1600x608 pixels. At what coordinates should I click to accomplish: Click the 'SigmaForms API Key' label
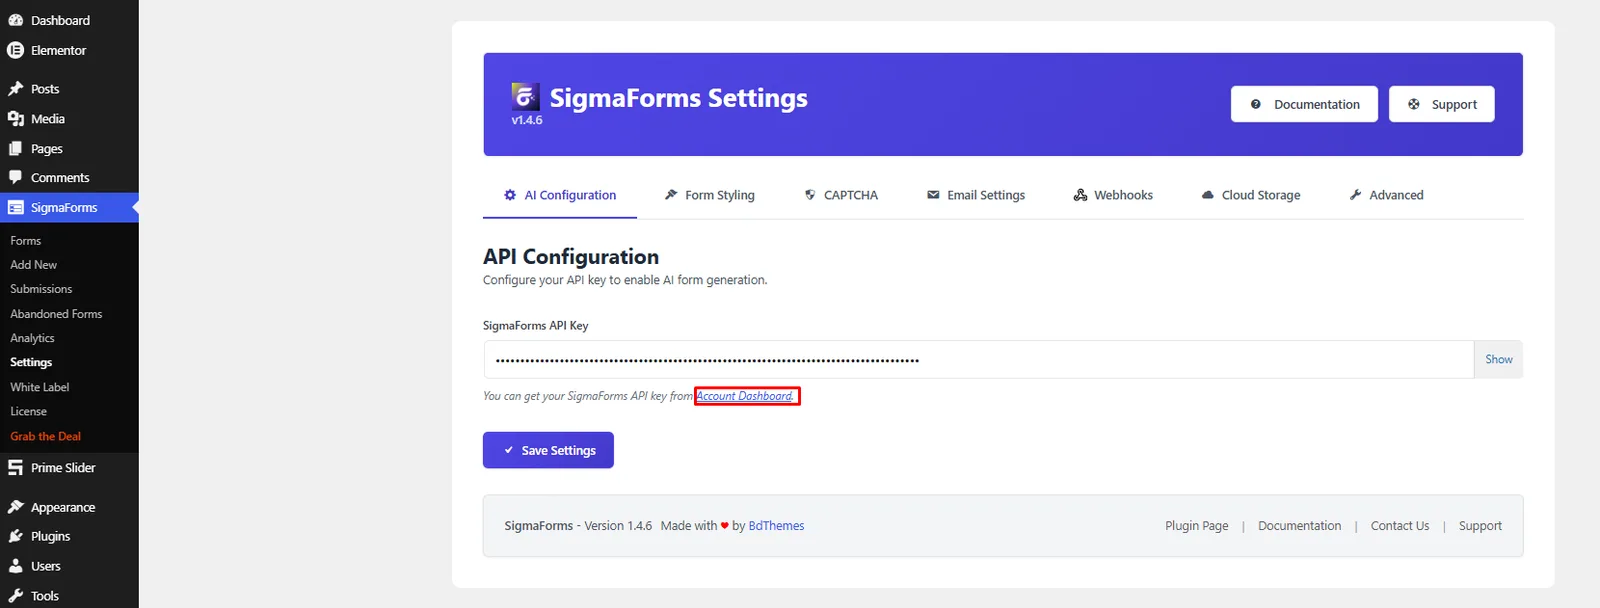(535, 326)
